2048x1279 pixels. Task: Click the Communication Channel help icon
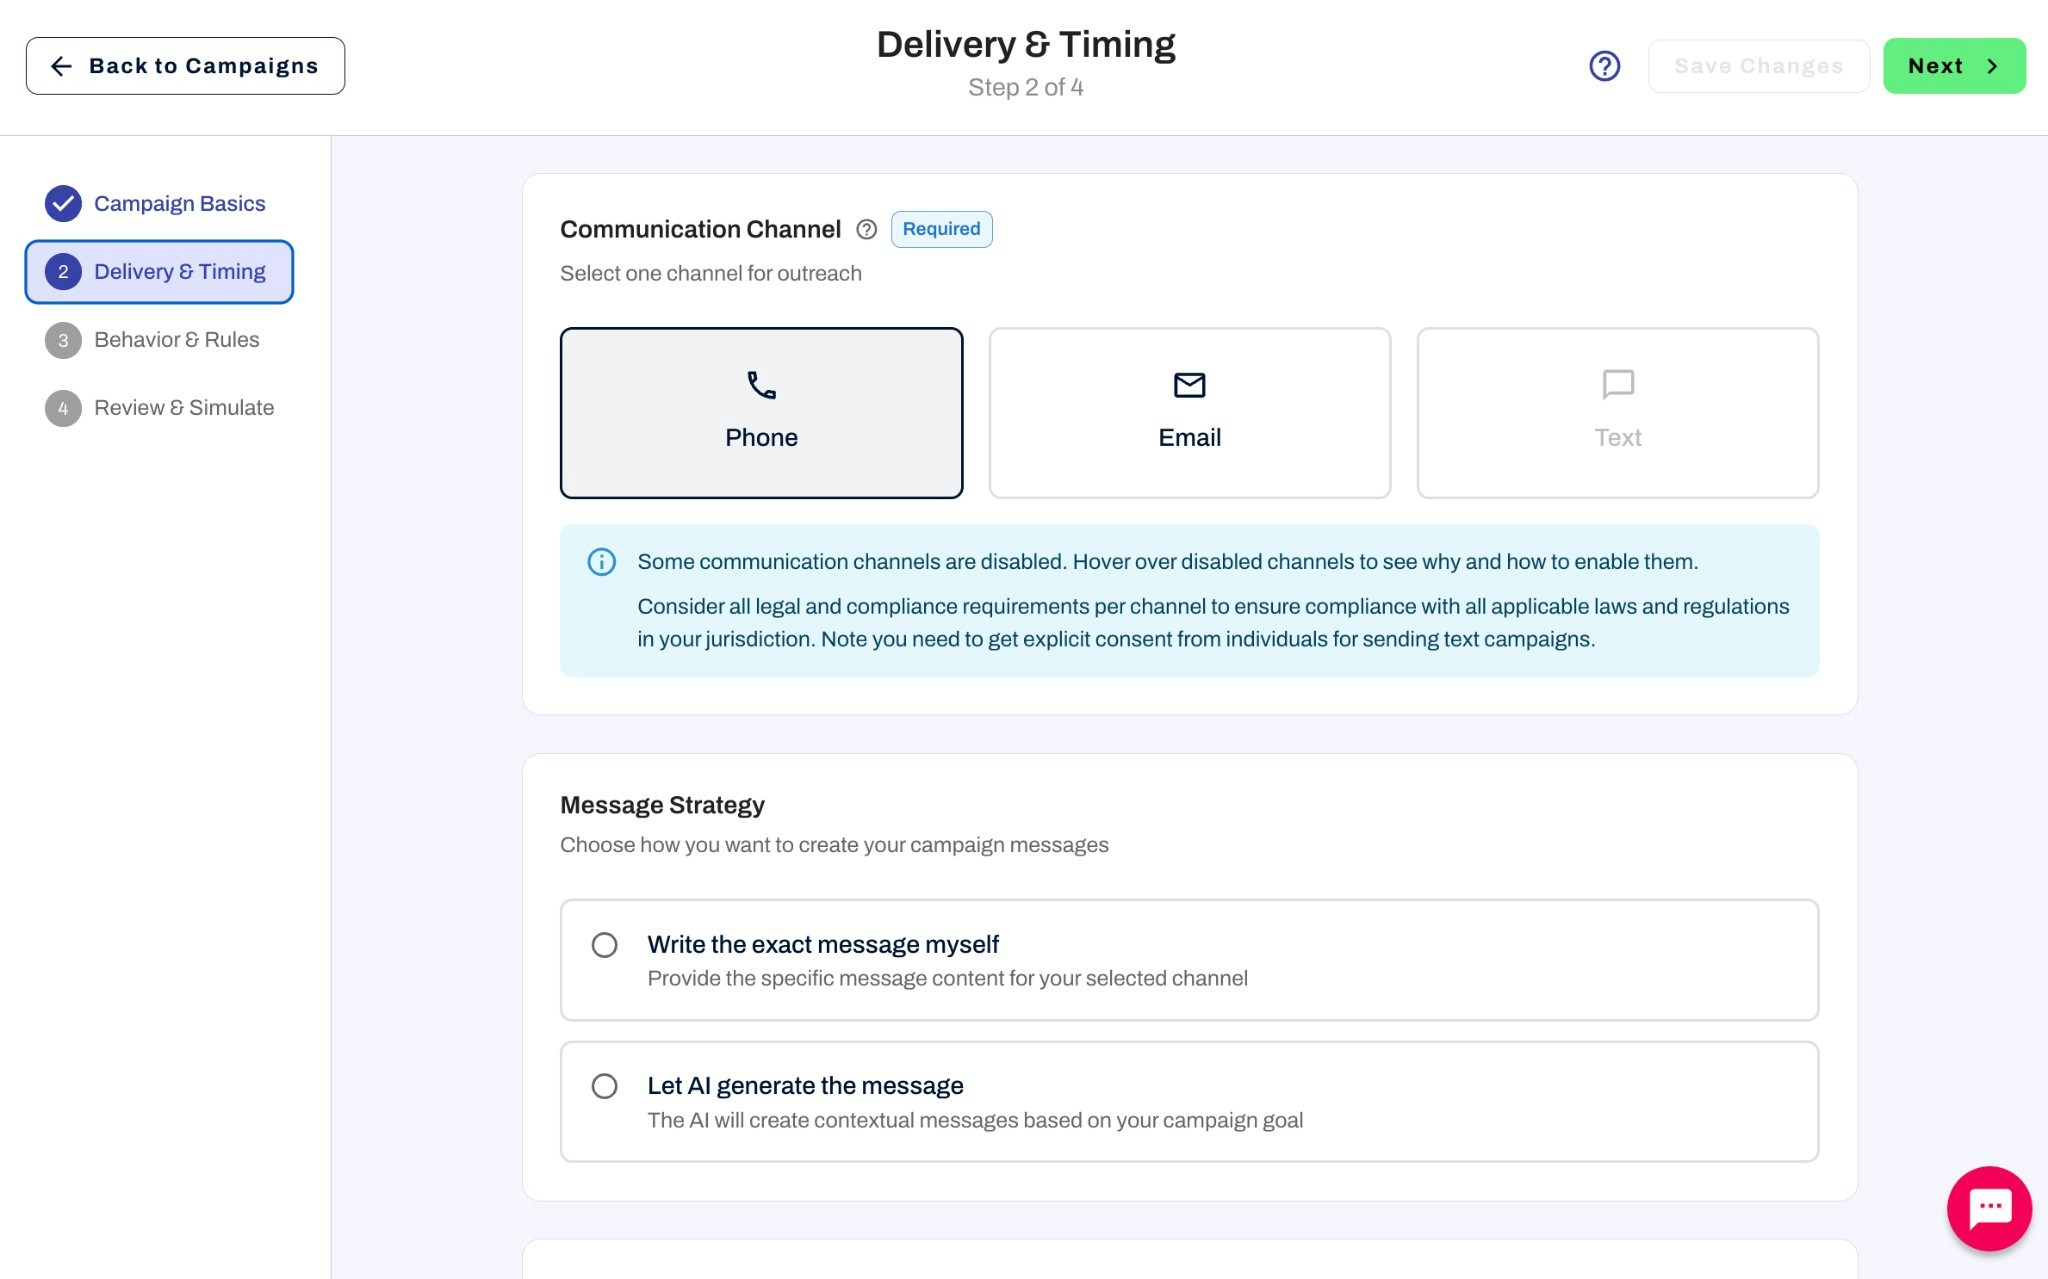pos(866,229)
